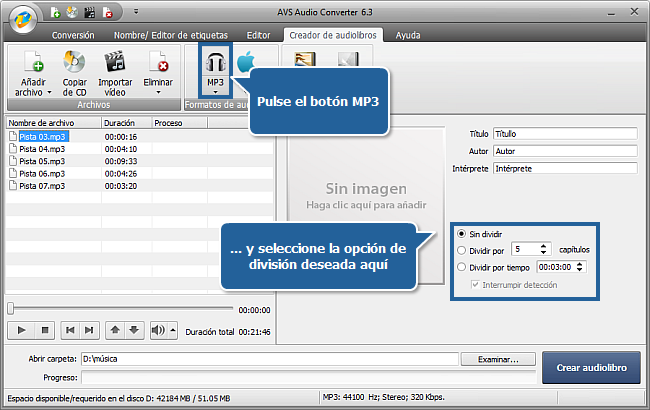Open the Eliminar dropdown menu

(x=157, y=91)
